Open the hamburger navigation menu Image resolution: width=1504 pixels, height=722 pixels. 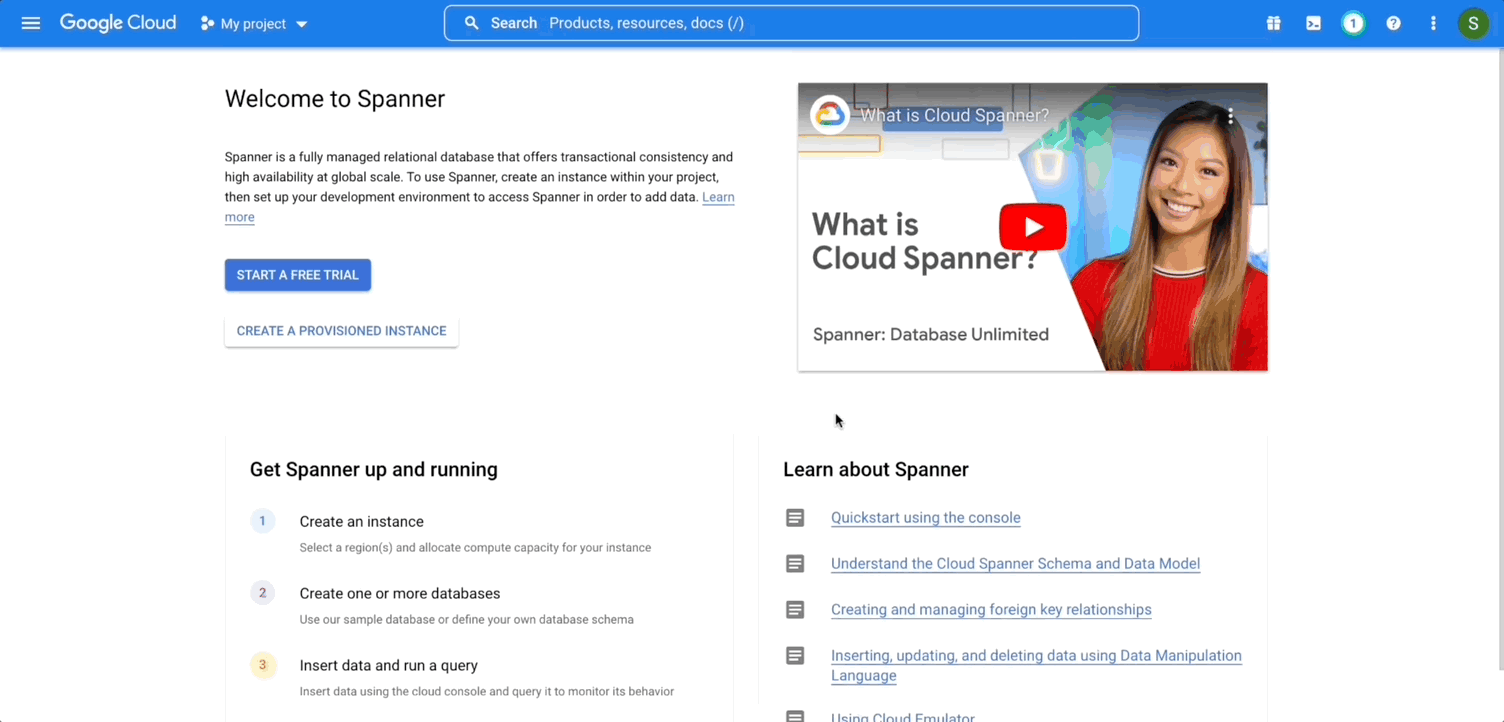click(31, 23)
